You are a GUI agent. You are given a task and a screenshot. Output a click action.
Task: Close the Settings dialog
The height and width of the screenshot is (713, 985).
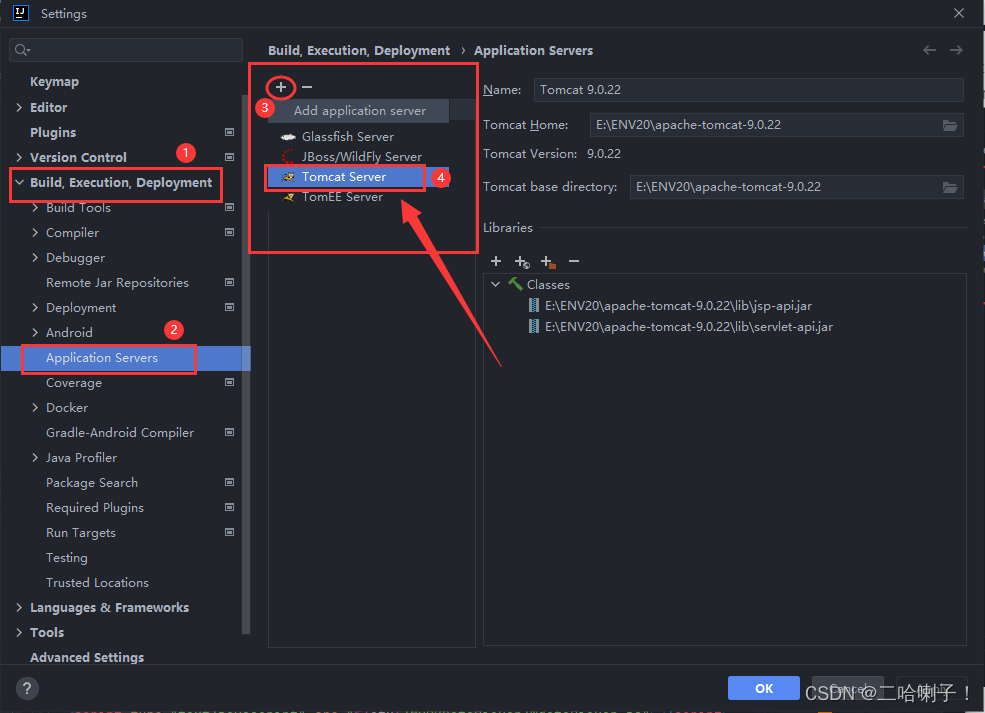tap(959, 13)
